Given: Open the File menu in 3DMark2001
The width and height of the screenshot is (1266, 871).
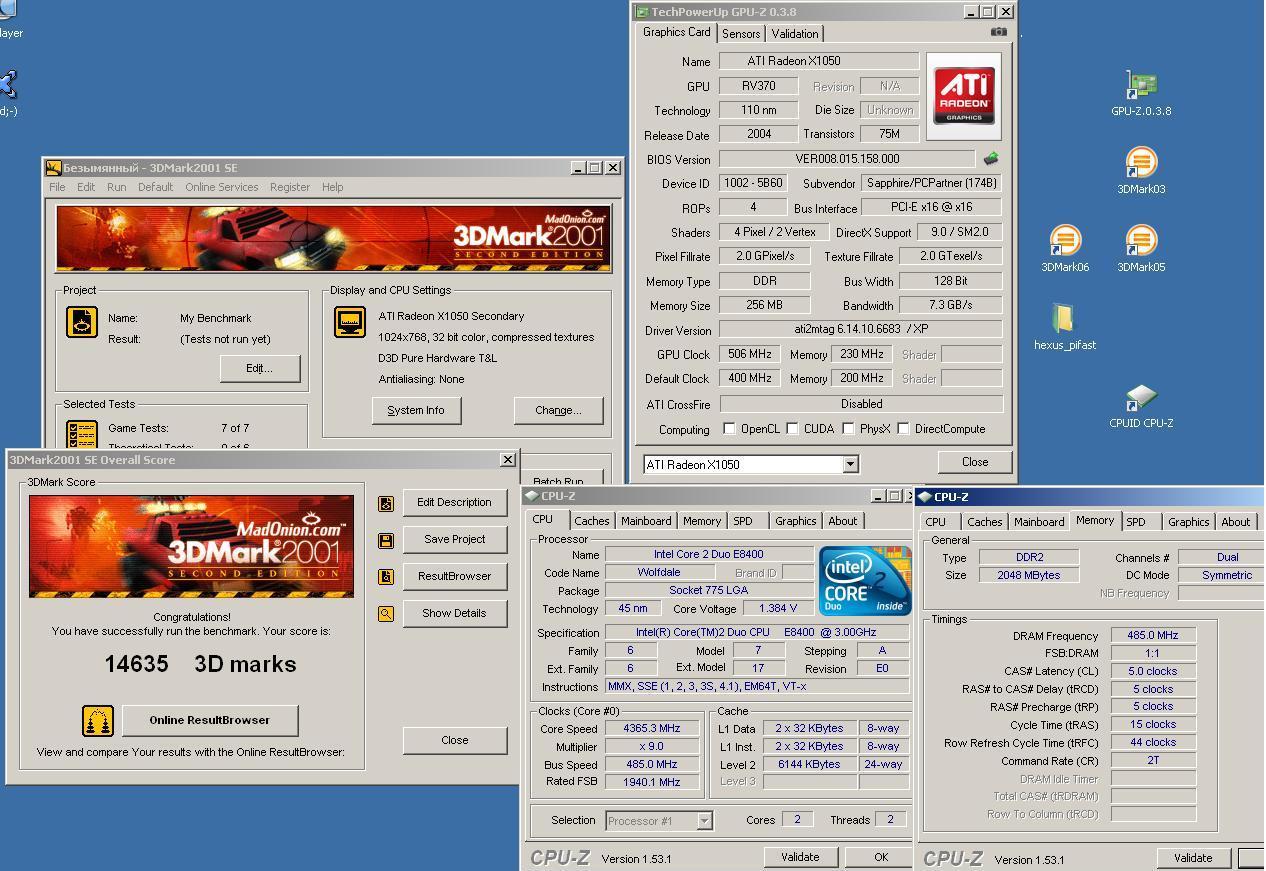Looking at the screenshot, I should click(58, 187).
